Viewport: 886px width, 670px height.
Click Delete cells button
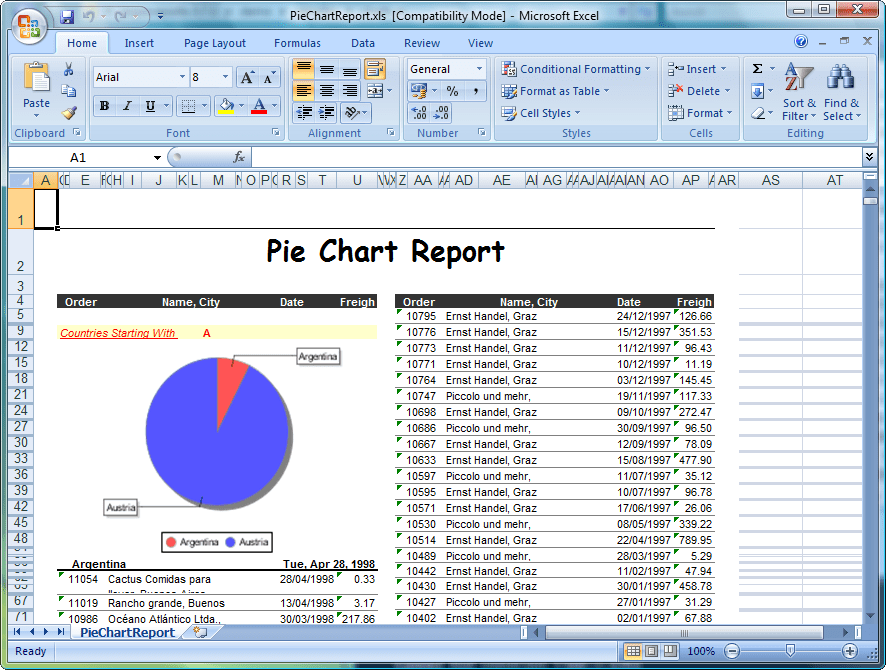699,91
